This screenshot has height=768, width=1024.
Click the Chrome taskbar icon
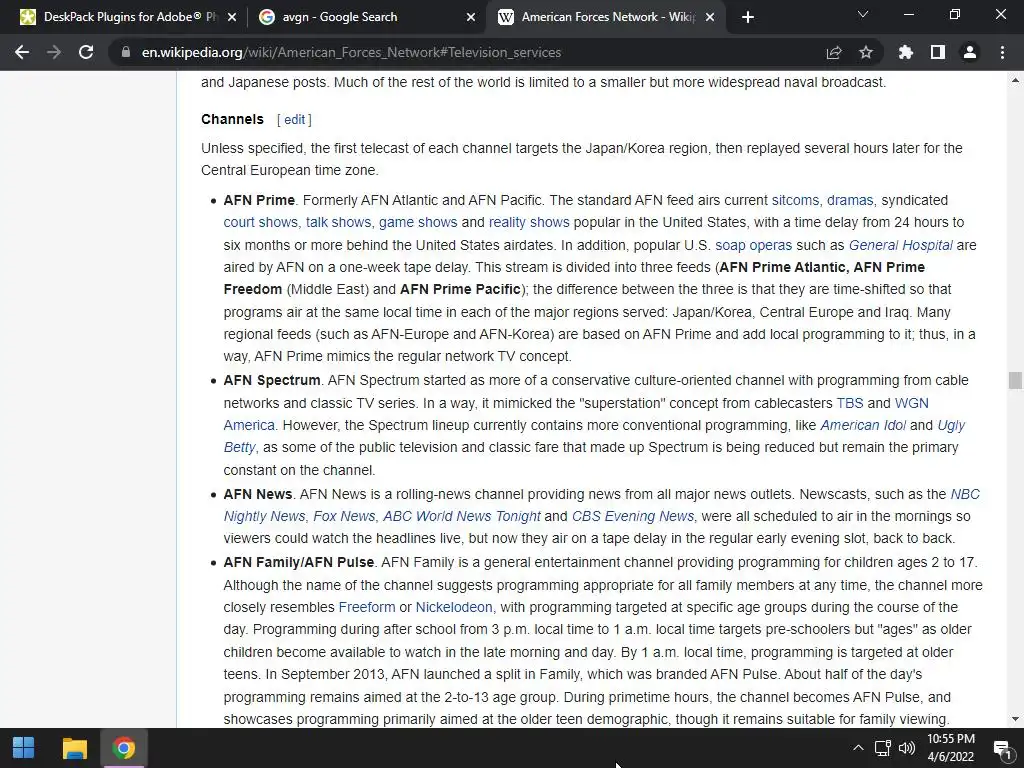point(123,748)
